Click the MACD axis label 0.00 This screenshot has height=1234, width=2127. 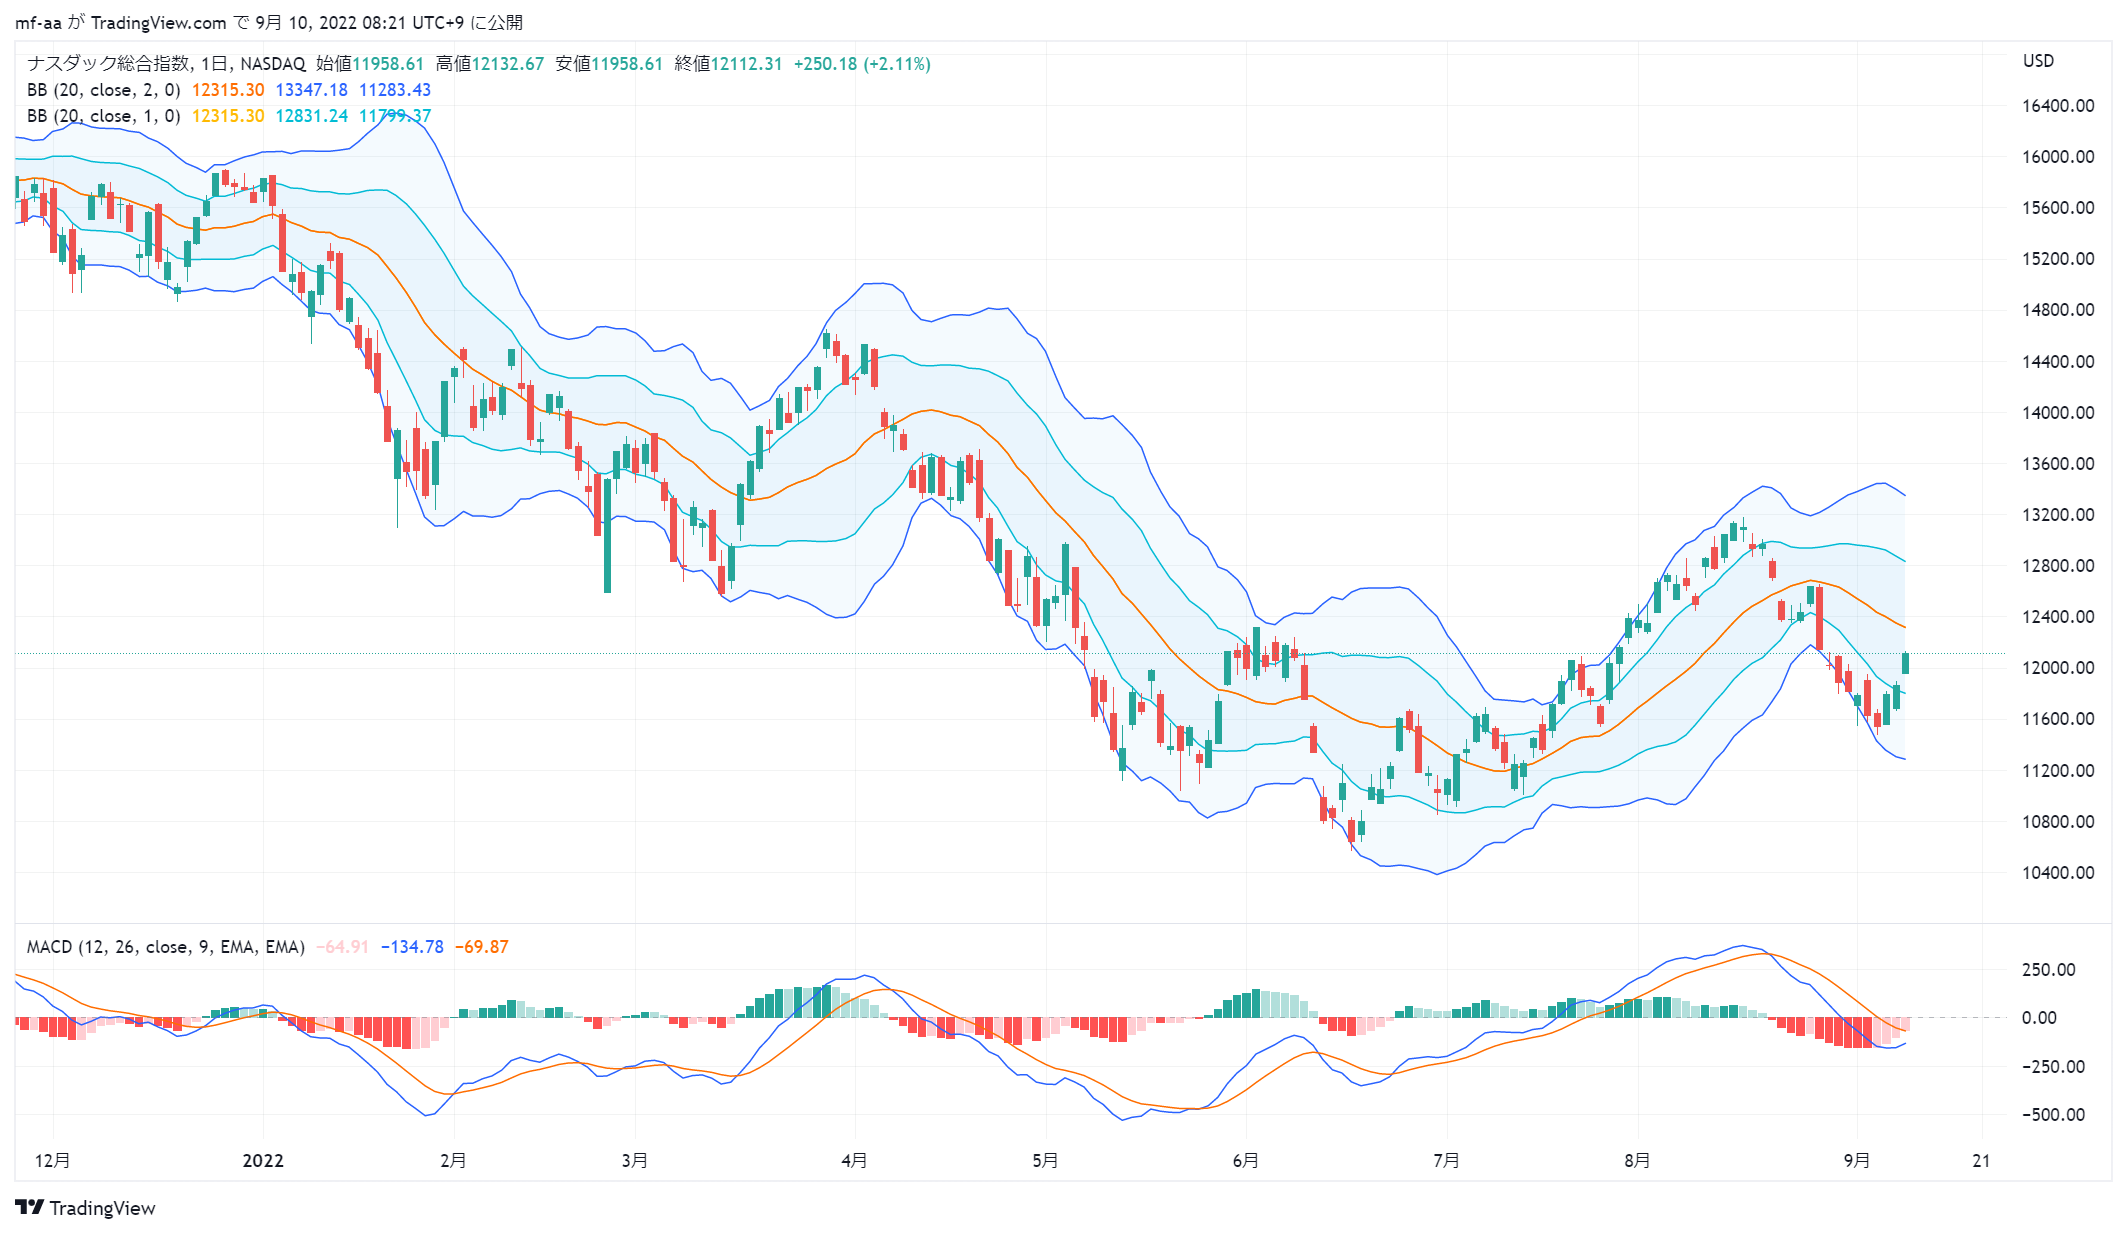(2039, 1018)
